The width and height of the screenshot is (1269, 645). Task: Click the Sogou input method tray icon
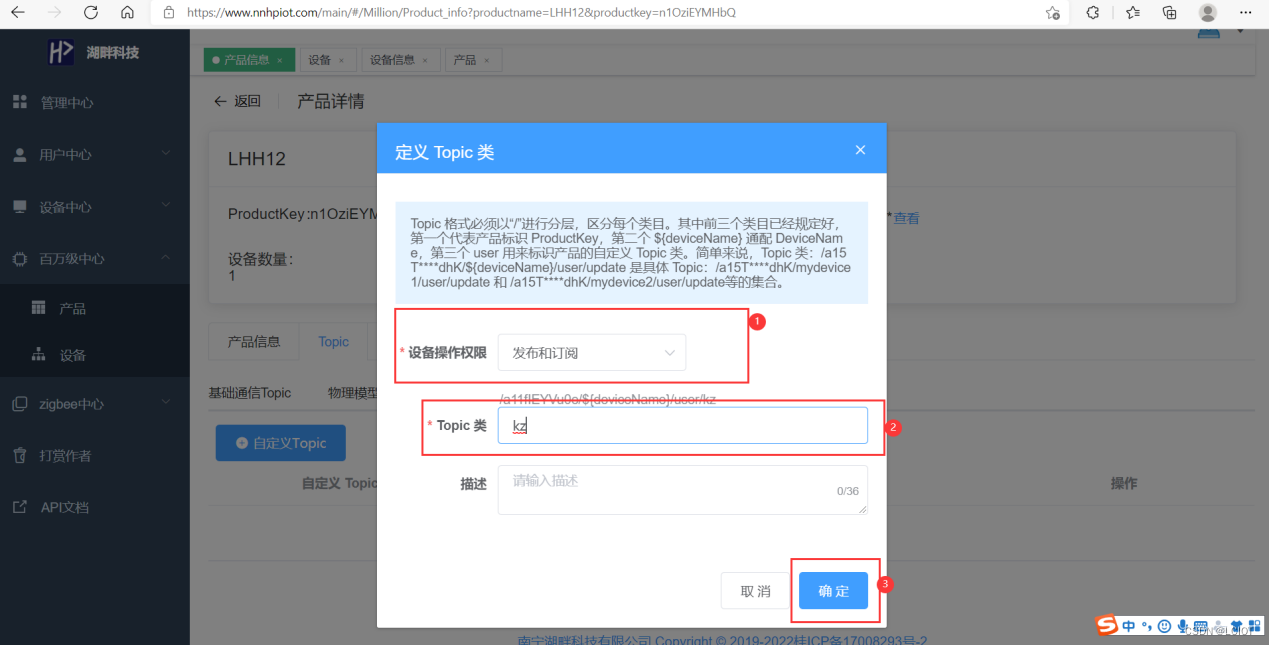[x=1105, y=625]
